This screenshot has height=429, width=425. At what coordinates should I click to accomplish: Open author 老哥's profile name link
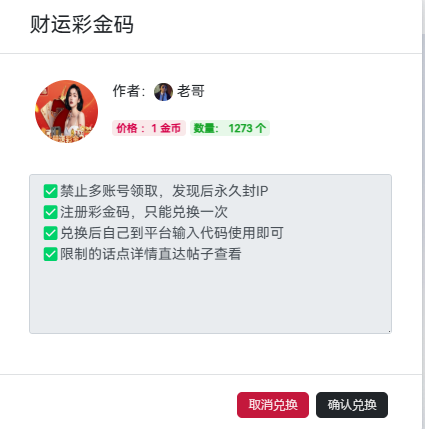[190, 91]
